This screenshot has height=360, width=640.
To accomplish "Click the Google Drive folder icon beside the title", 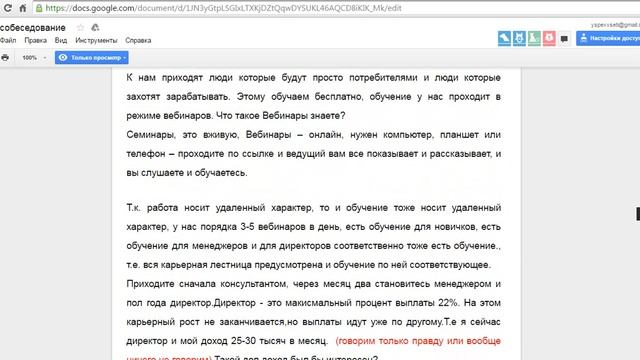I will (x=95, y=27).
